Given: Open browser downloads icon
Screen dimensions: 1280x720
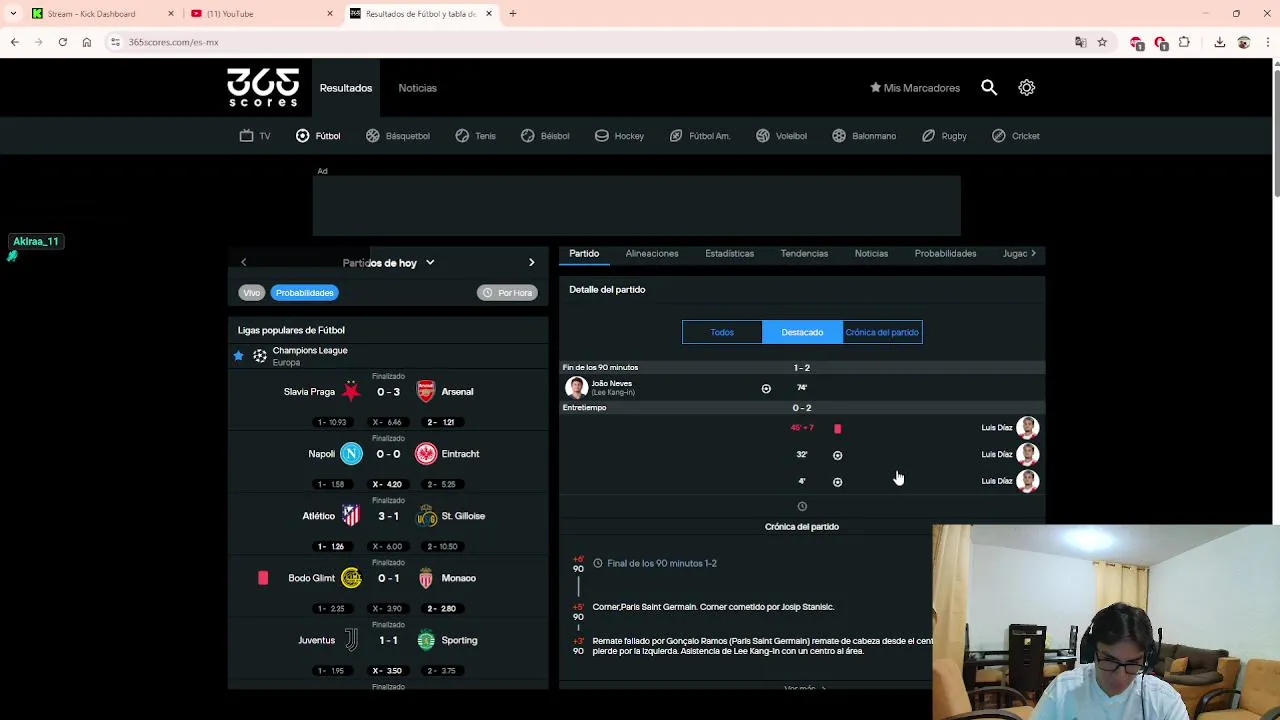Looking at the screenshot, I should tap(1220, 42).
